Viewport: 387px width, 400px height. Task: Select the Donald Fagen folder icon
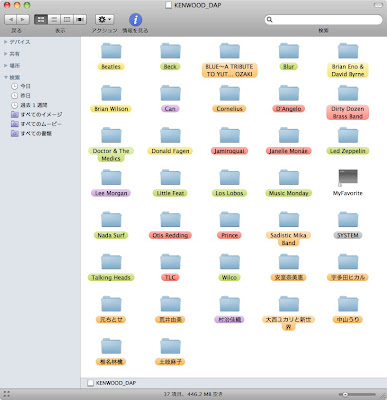[170, 135]
